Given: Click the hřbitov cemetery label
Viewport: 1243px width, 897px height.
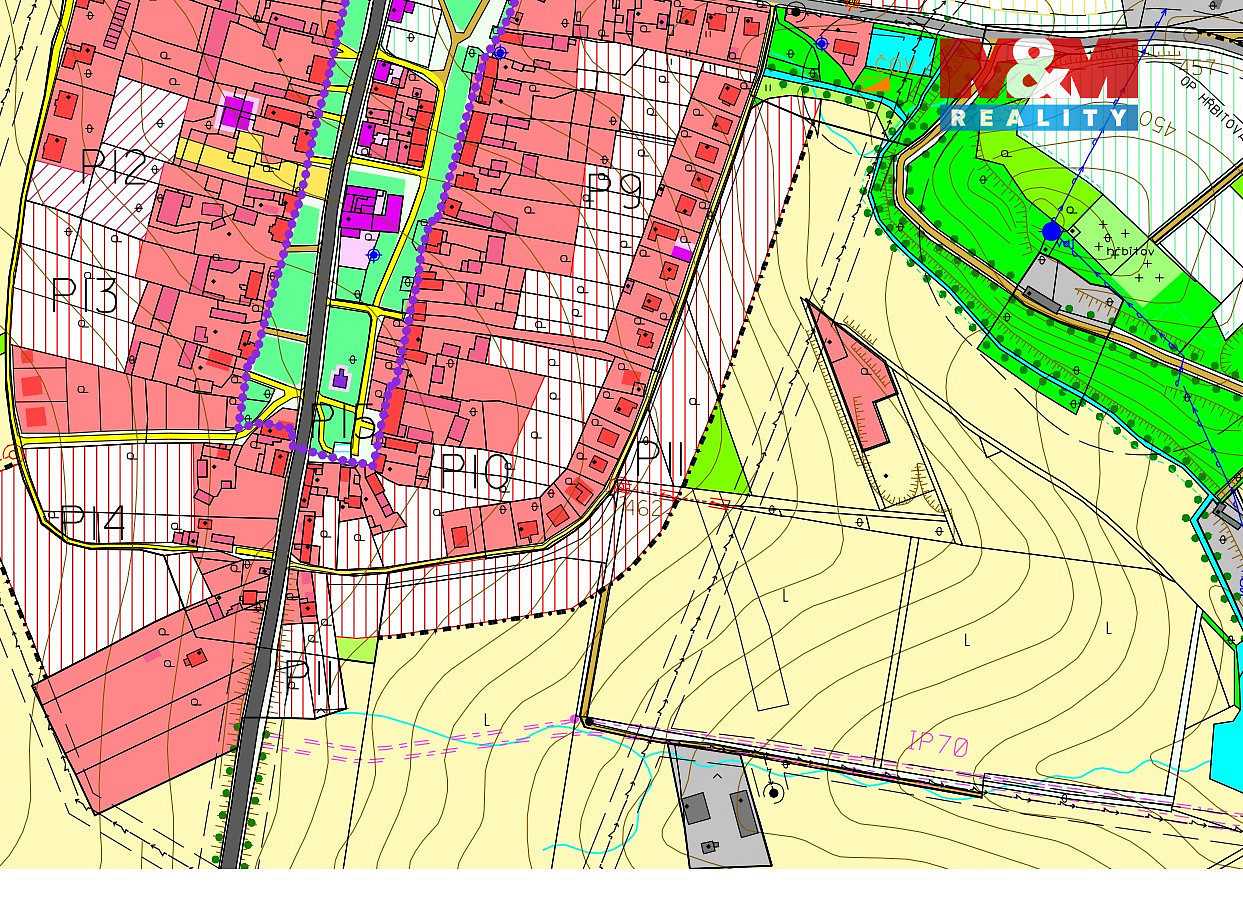Looking at the screenshot, I should [1130, 251].
